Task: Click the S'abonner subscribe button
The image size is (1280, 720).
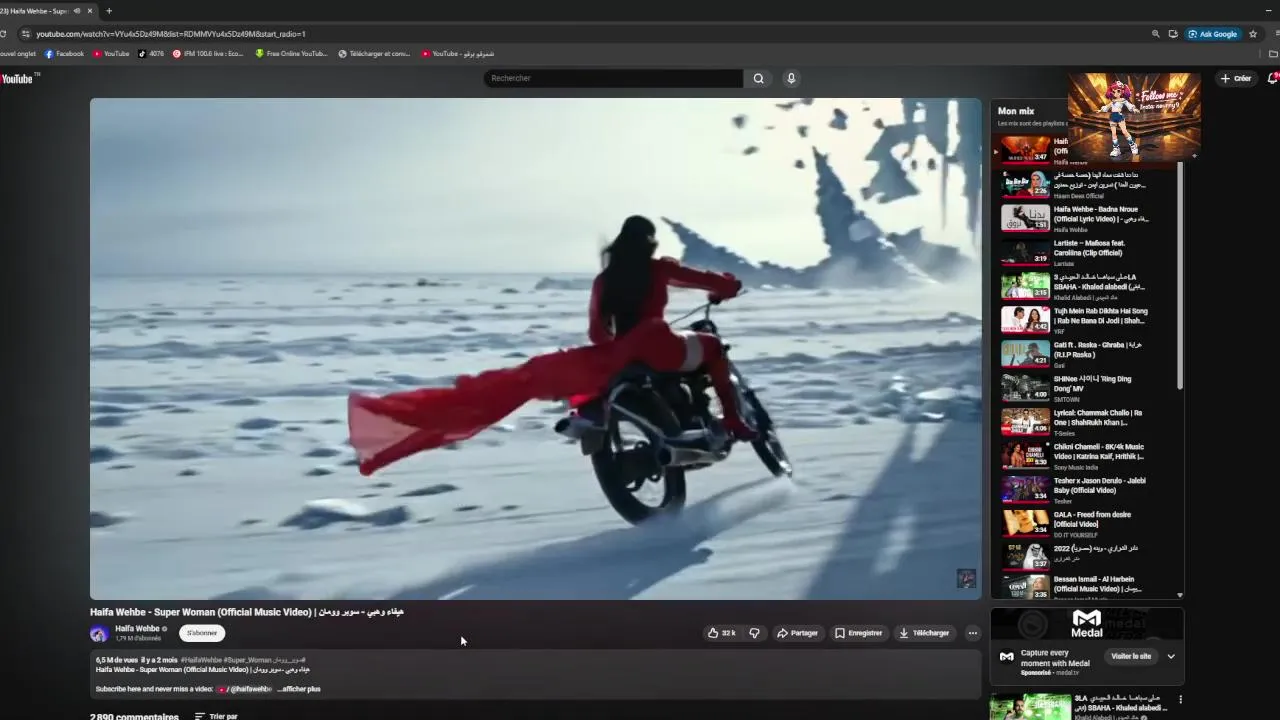Action: click(202, 633)
